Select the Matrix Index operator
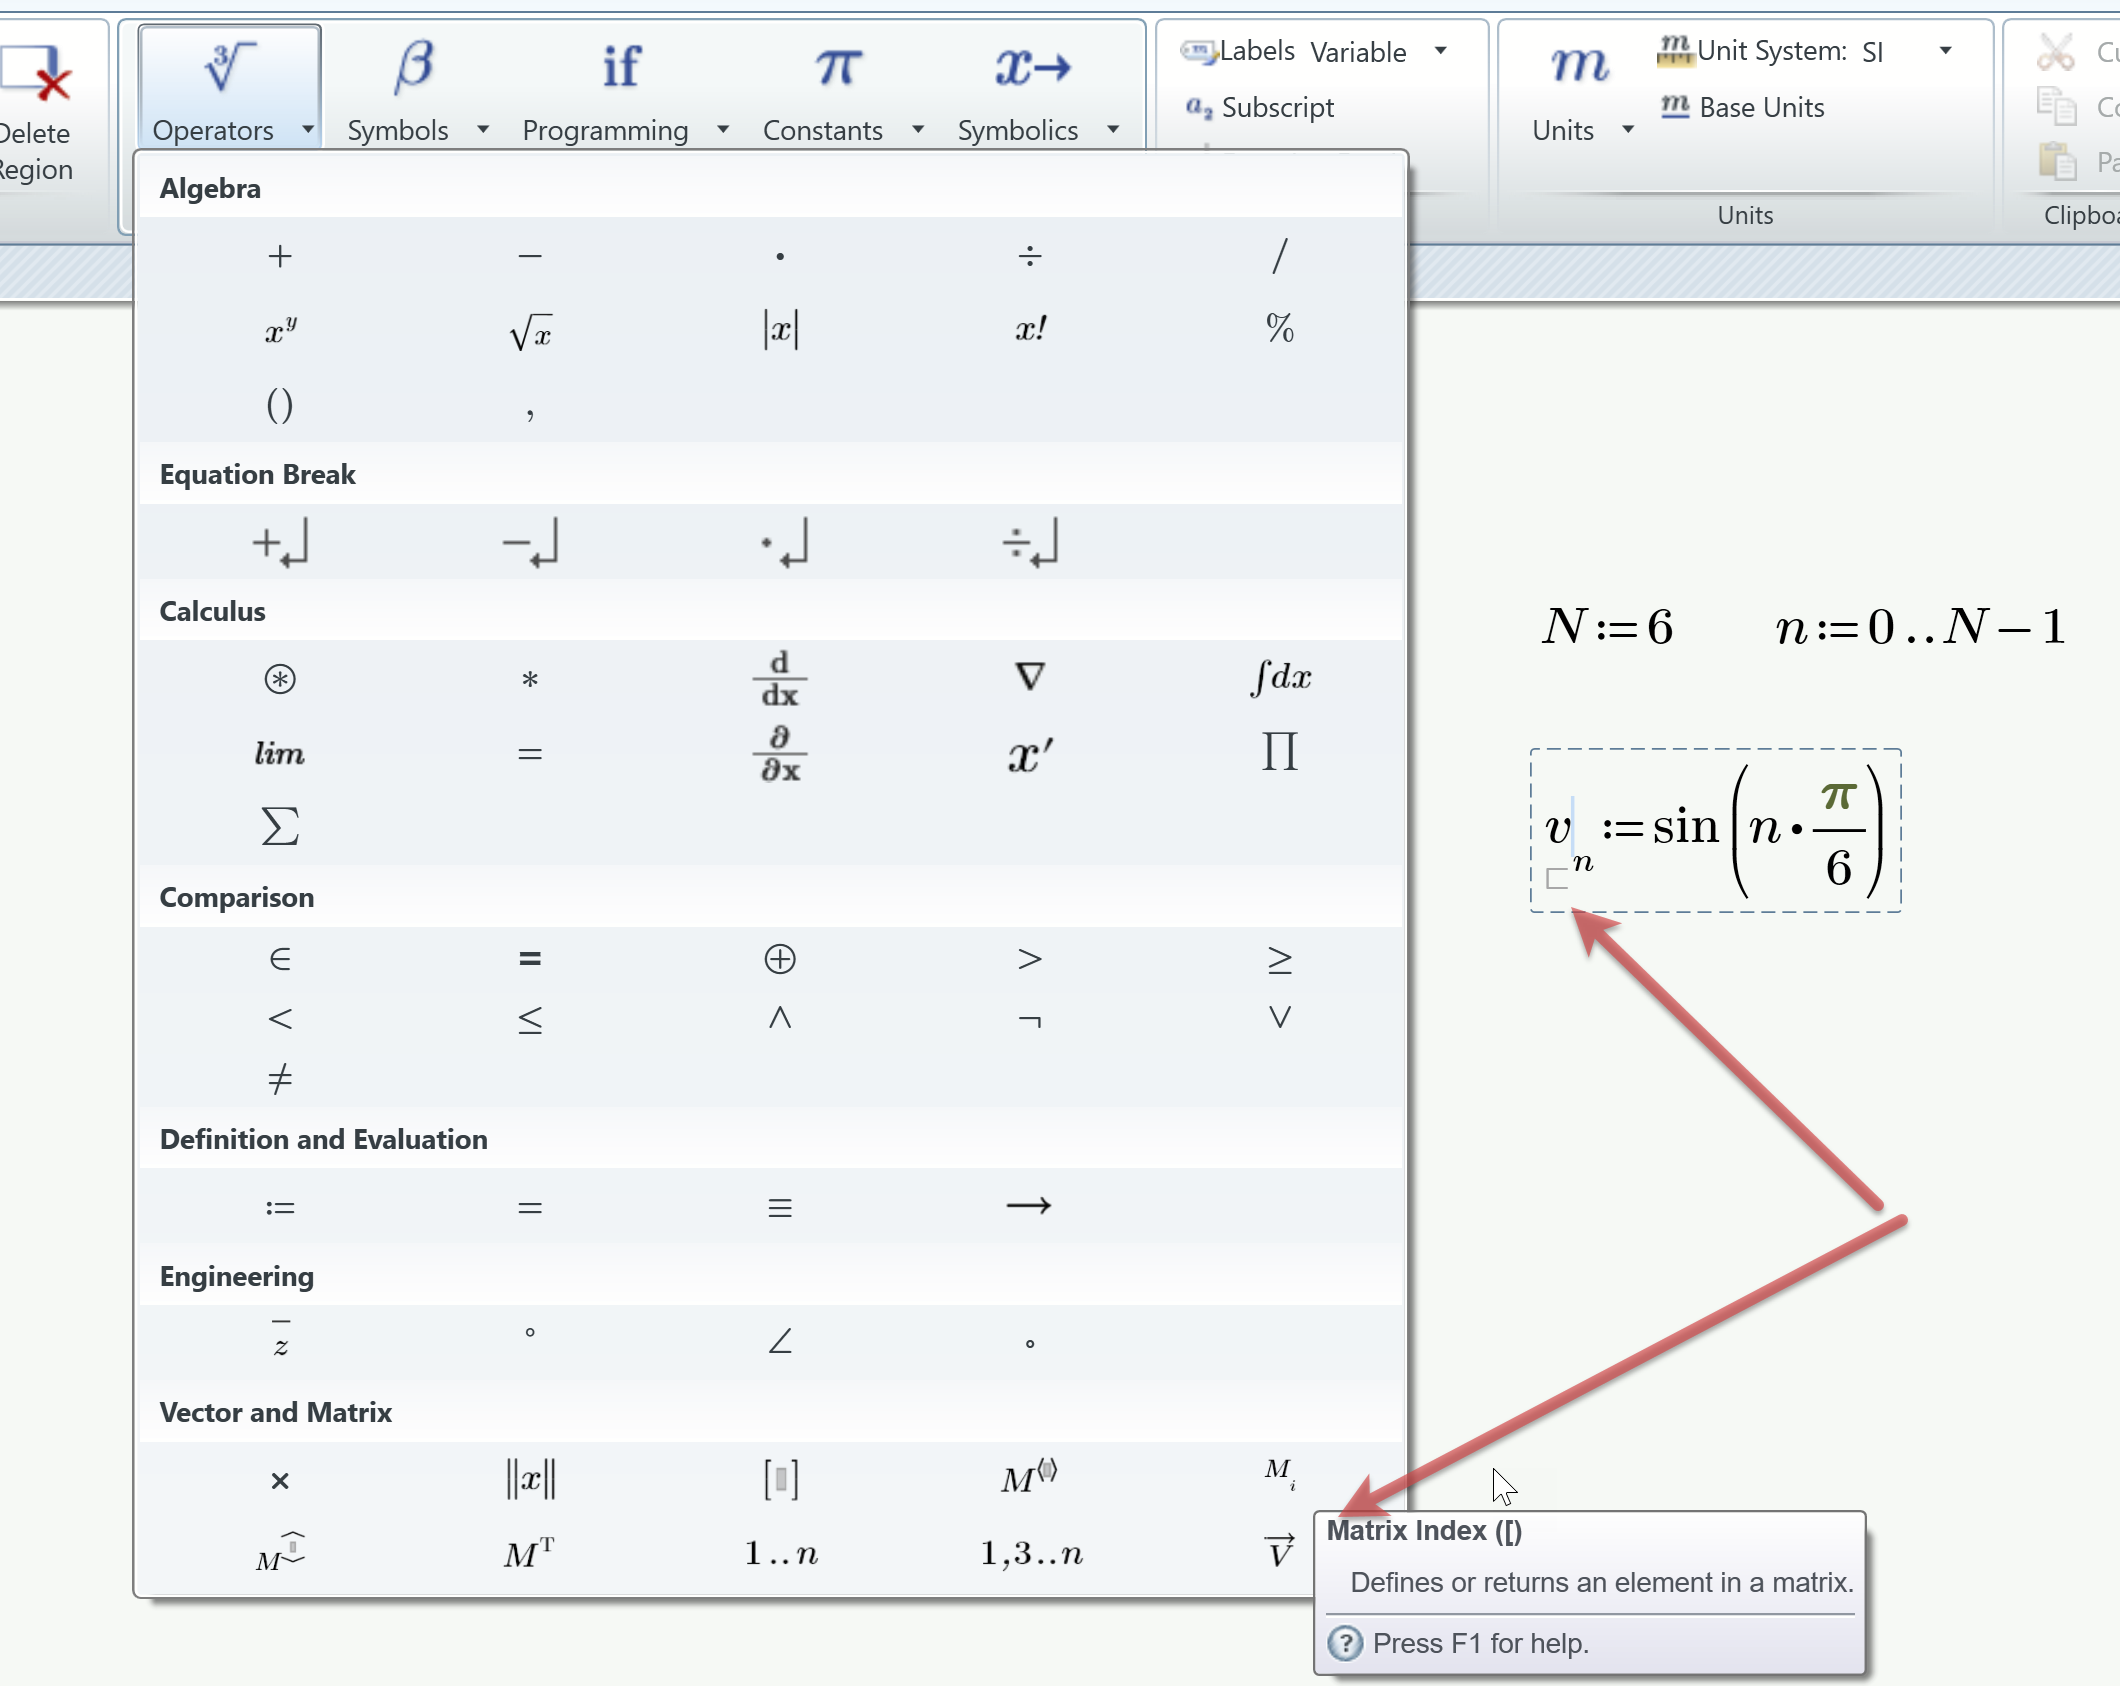This screenshot has width=2120, height=1686. pos(1279,1476)
